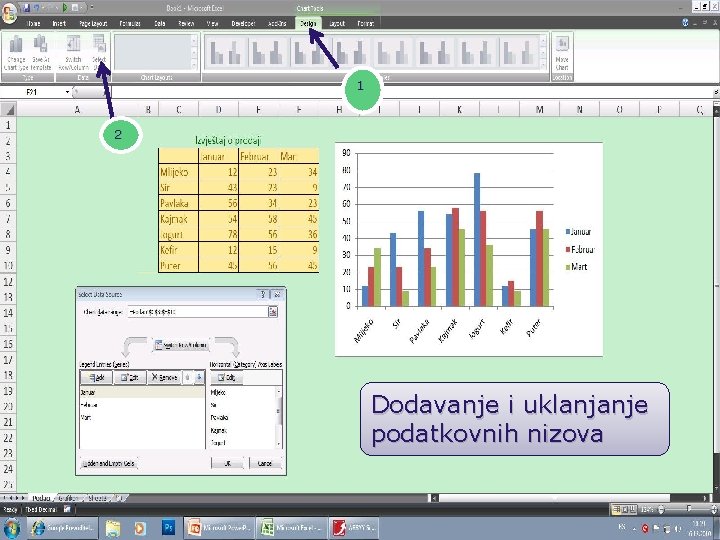Open the Chart Tools Layout tab
The width and height of the screenshot is (720, 540).
[x=337, y=23]
